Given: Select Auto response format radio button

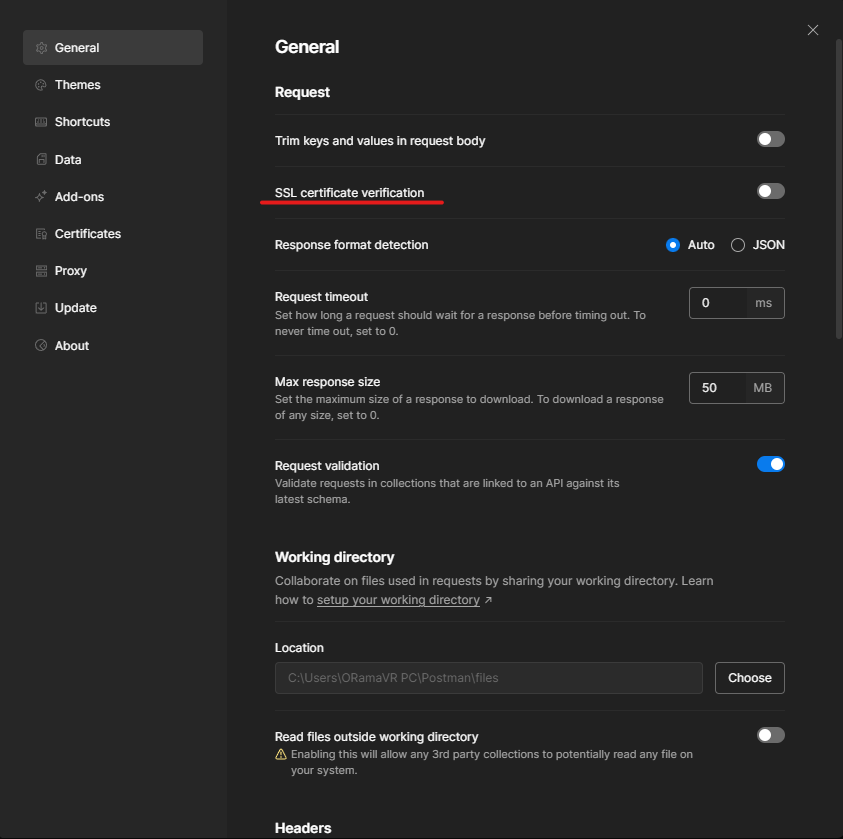Looking at the screenshot, I should (673, 245).
